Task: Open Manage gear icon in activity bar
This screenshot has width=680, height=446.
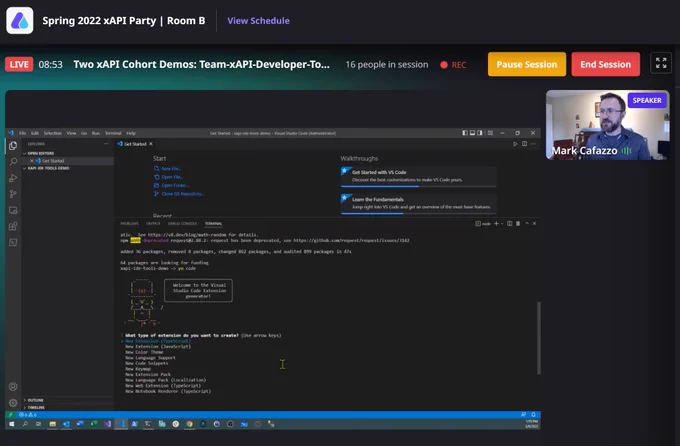Action: 13,403
